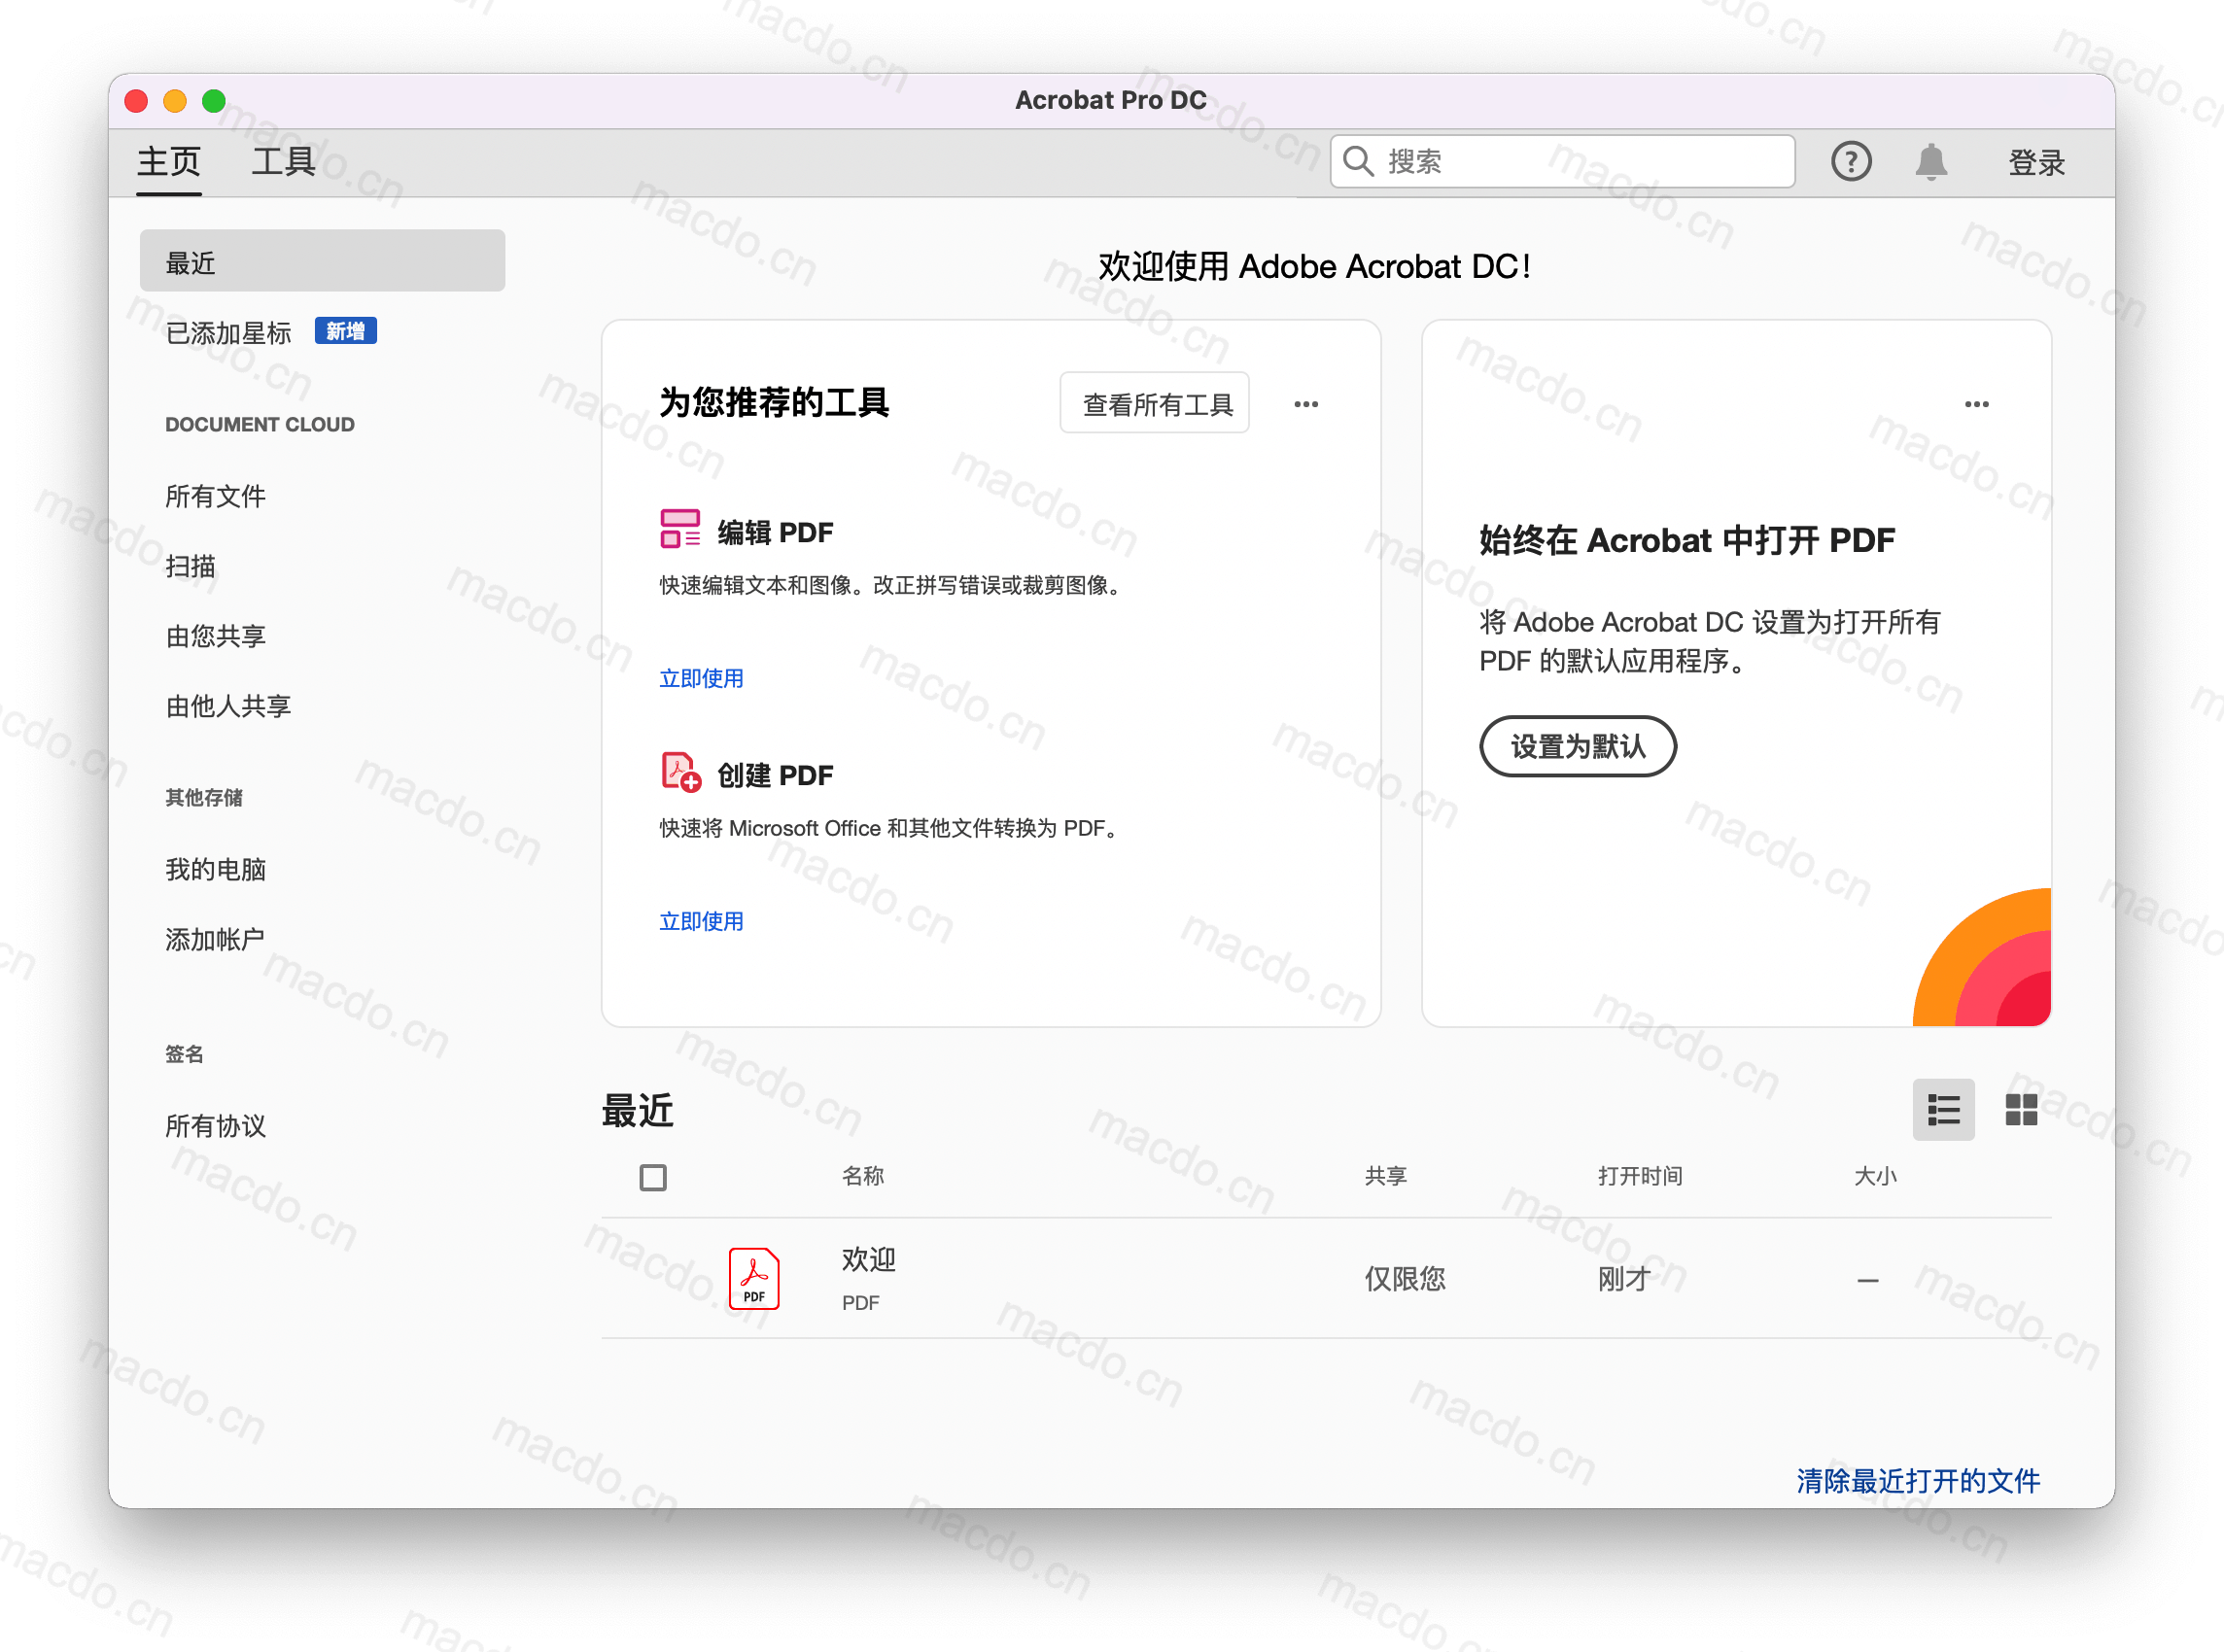Click the 清除最近打开的文件 link
The height and width of the screenshot is (1652, 2224).
coord(1917,1481)
